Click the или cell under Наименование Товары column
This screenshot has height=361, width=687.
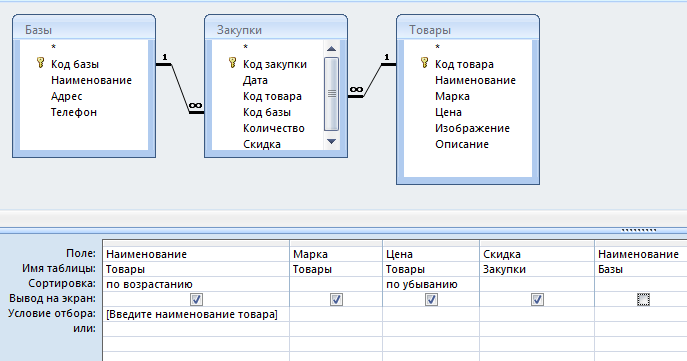195,329
